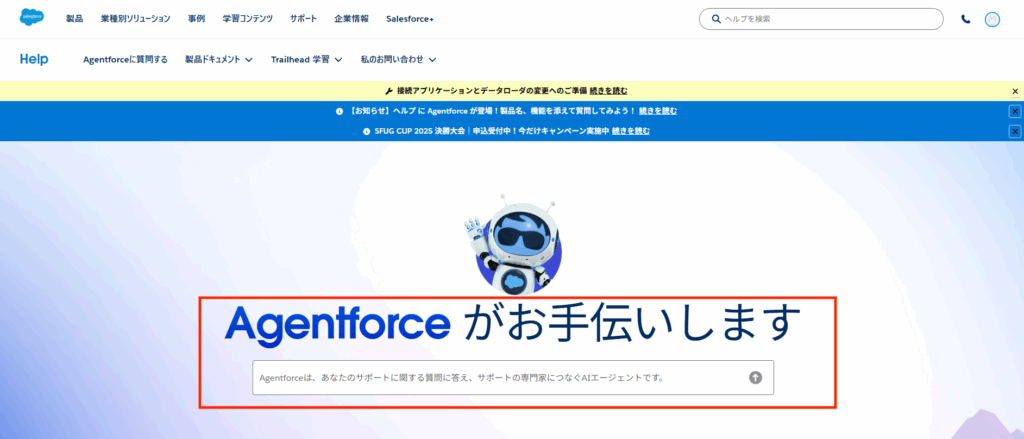This screenshot has width=1024, height=439.
Task: Open the user profile avatar
Action: (x=992, y=19)
